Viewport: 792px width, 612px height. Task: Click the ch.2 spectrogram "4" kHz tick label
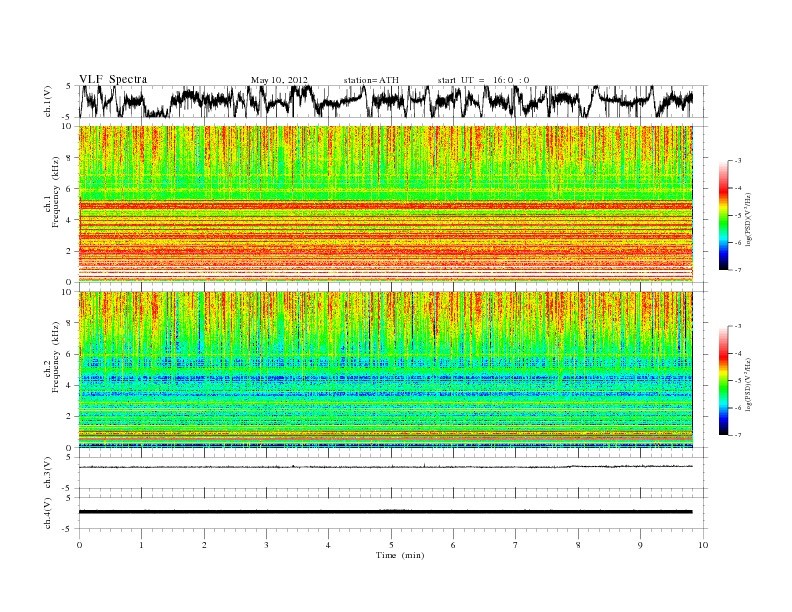tap(70, 386)
